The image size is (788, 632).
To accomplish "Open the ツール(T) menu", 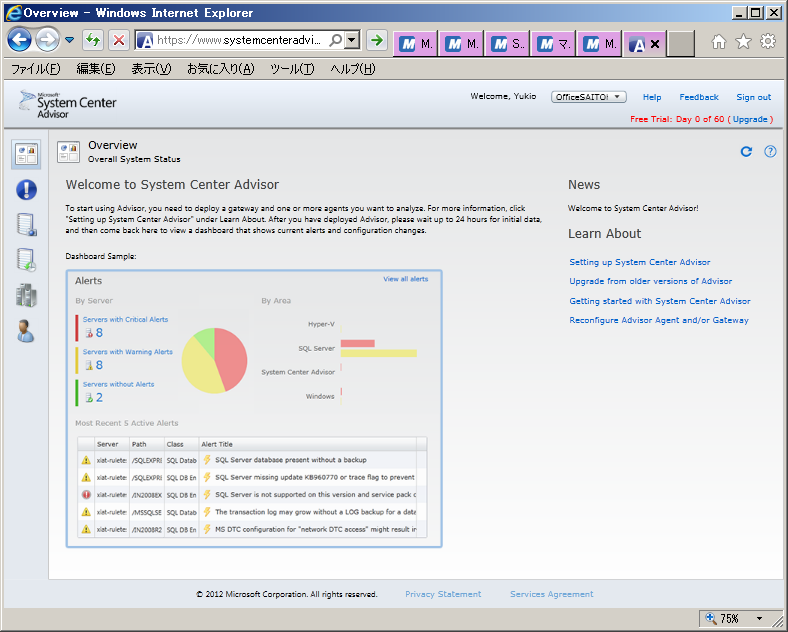I will pos(292,69).
